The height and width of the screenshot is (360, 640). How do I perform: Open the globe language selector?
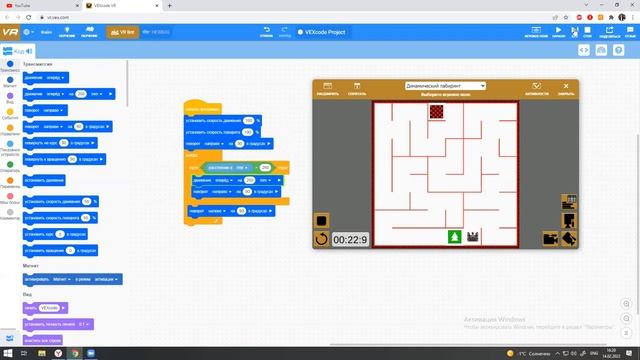click(28, 32)
